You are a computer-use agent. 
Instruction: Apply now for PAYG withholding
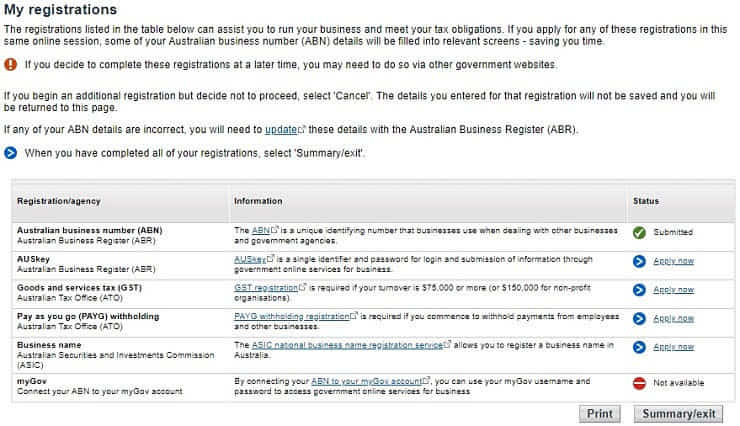click(x=673, y=319)
